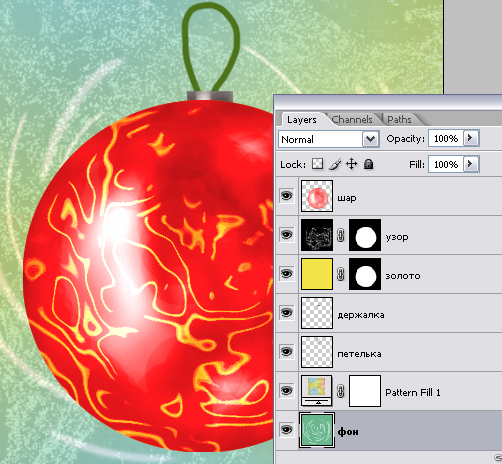Select the золото layer mask thumbnail
The height and width of the screenshot is (464, 502).
point(365,274)
